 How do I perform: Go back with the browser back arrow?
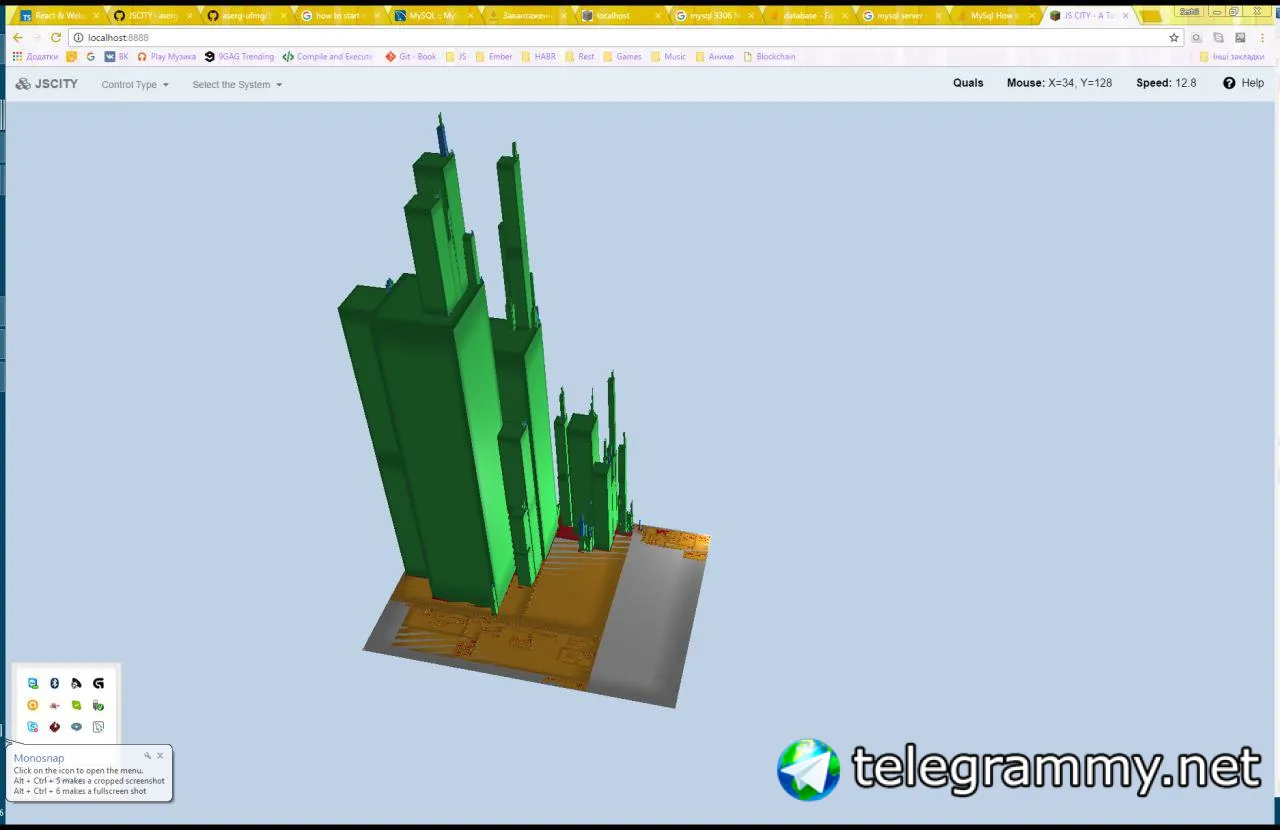(18, 38)
